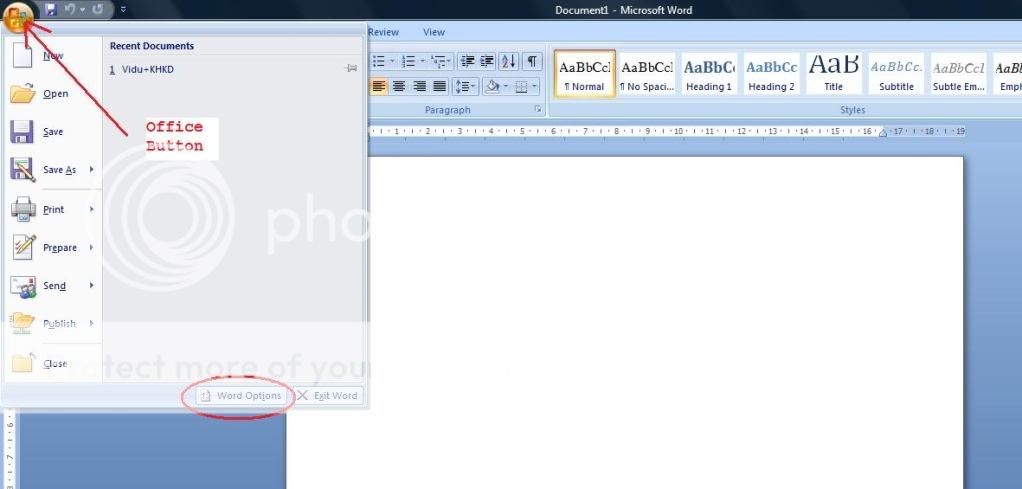
Task: Pin the Vidu+KHKD recent document
Action: (351, 68)
